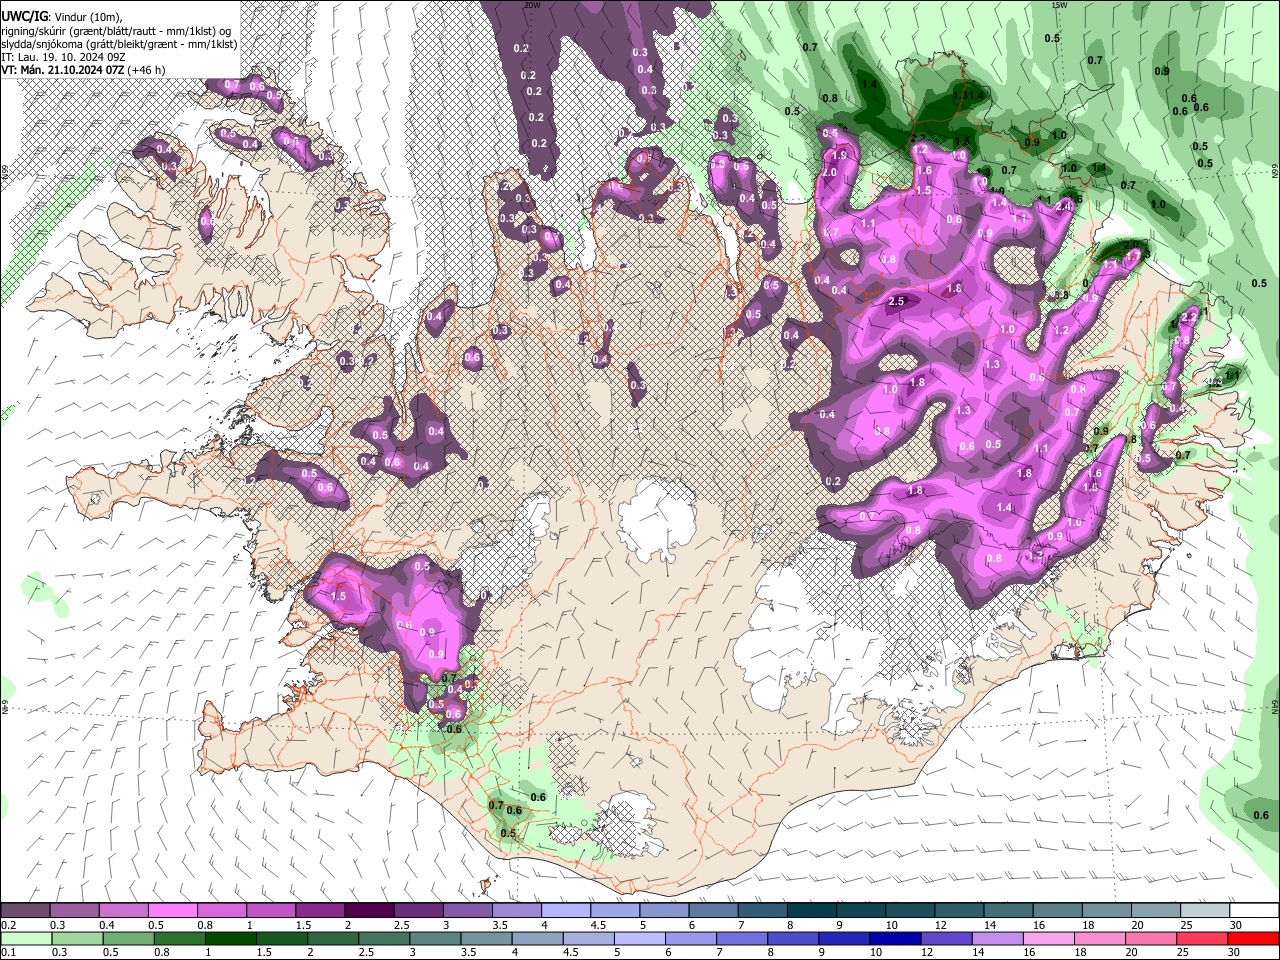Image resolution: width=1280 pixels, height=960 pixels.
Task: Click the '0.2' label in the snowfall legend
Action: click(x=7, y=925)
